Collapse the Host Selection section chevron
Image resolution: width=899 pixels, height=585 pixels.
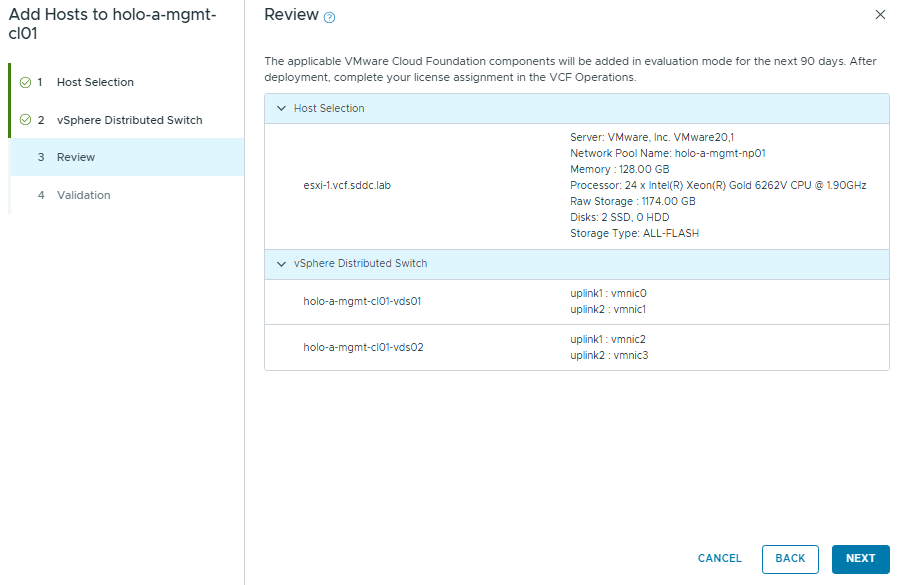pos(281,108)
